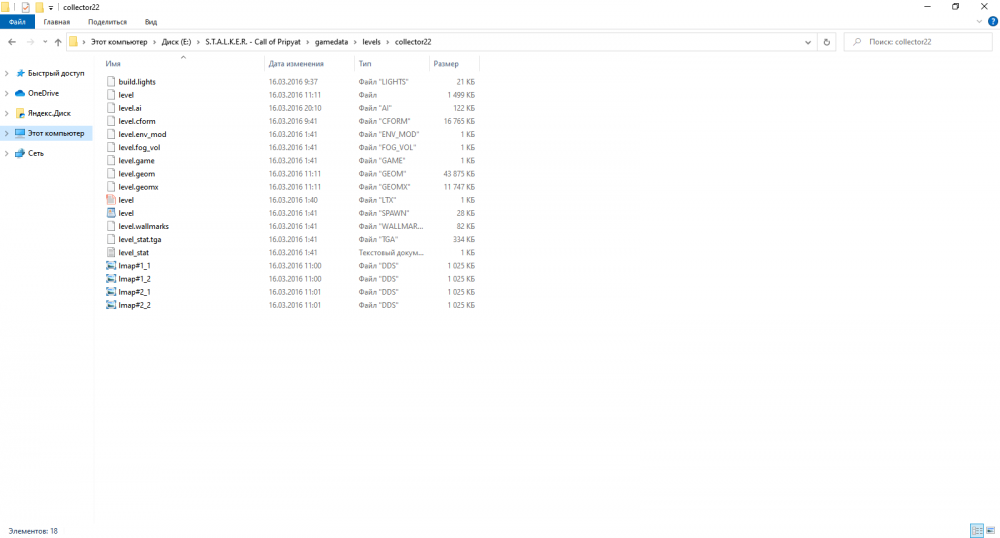Switch to large thumbnails view icon
Image resolution: width=1000 pixels, height=538 pixels.
pyautogui.click(x=990, y=530)
